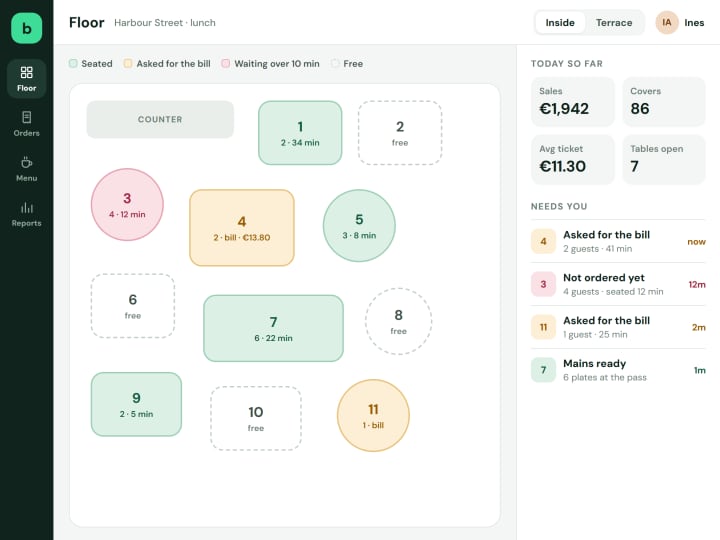The height and width of the screenshot is (540, 720).
Task: Open Not ordered yet alert for table 3
Action: [x=618, y=284]
